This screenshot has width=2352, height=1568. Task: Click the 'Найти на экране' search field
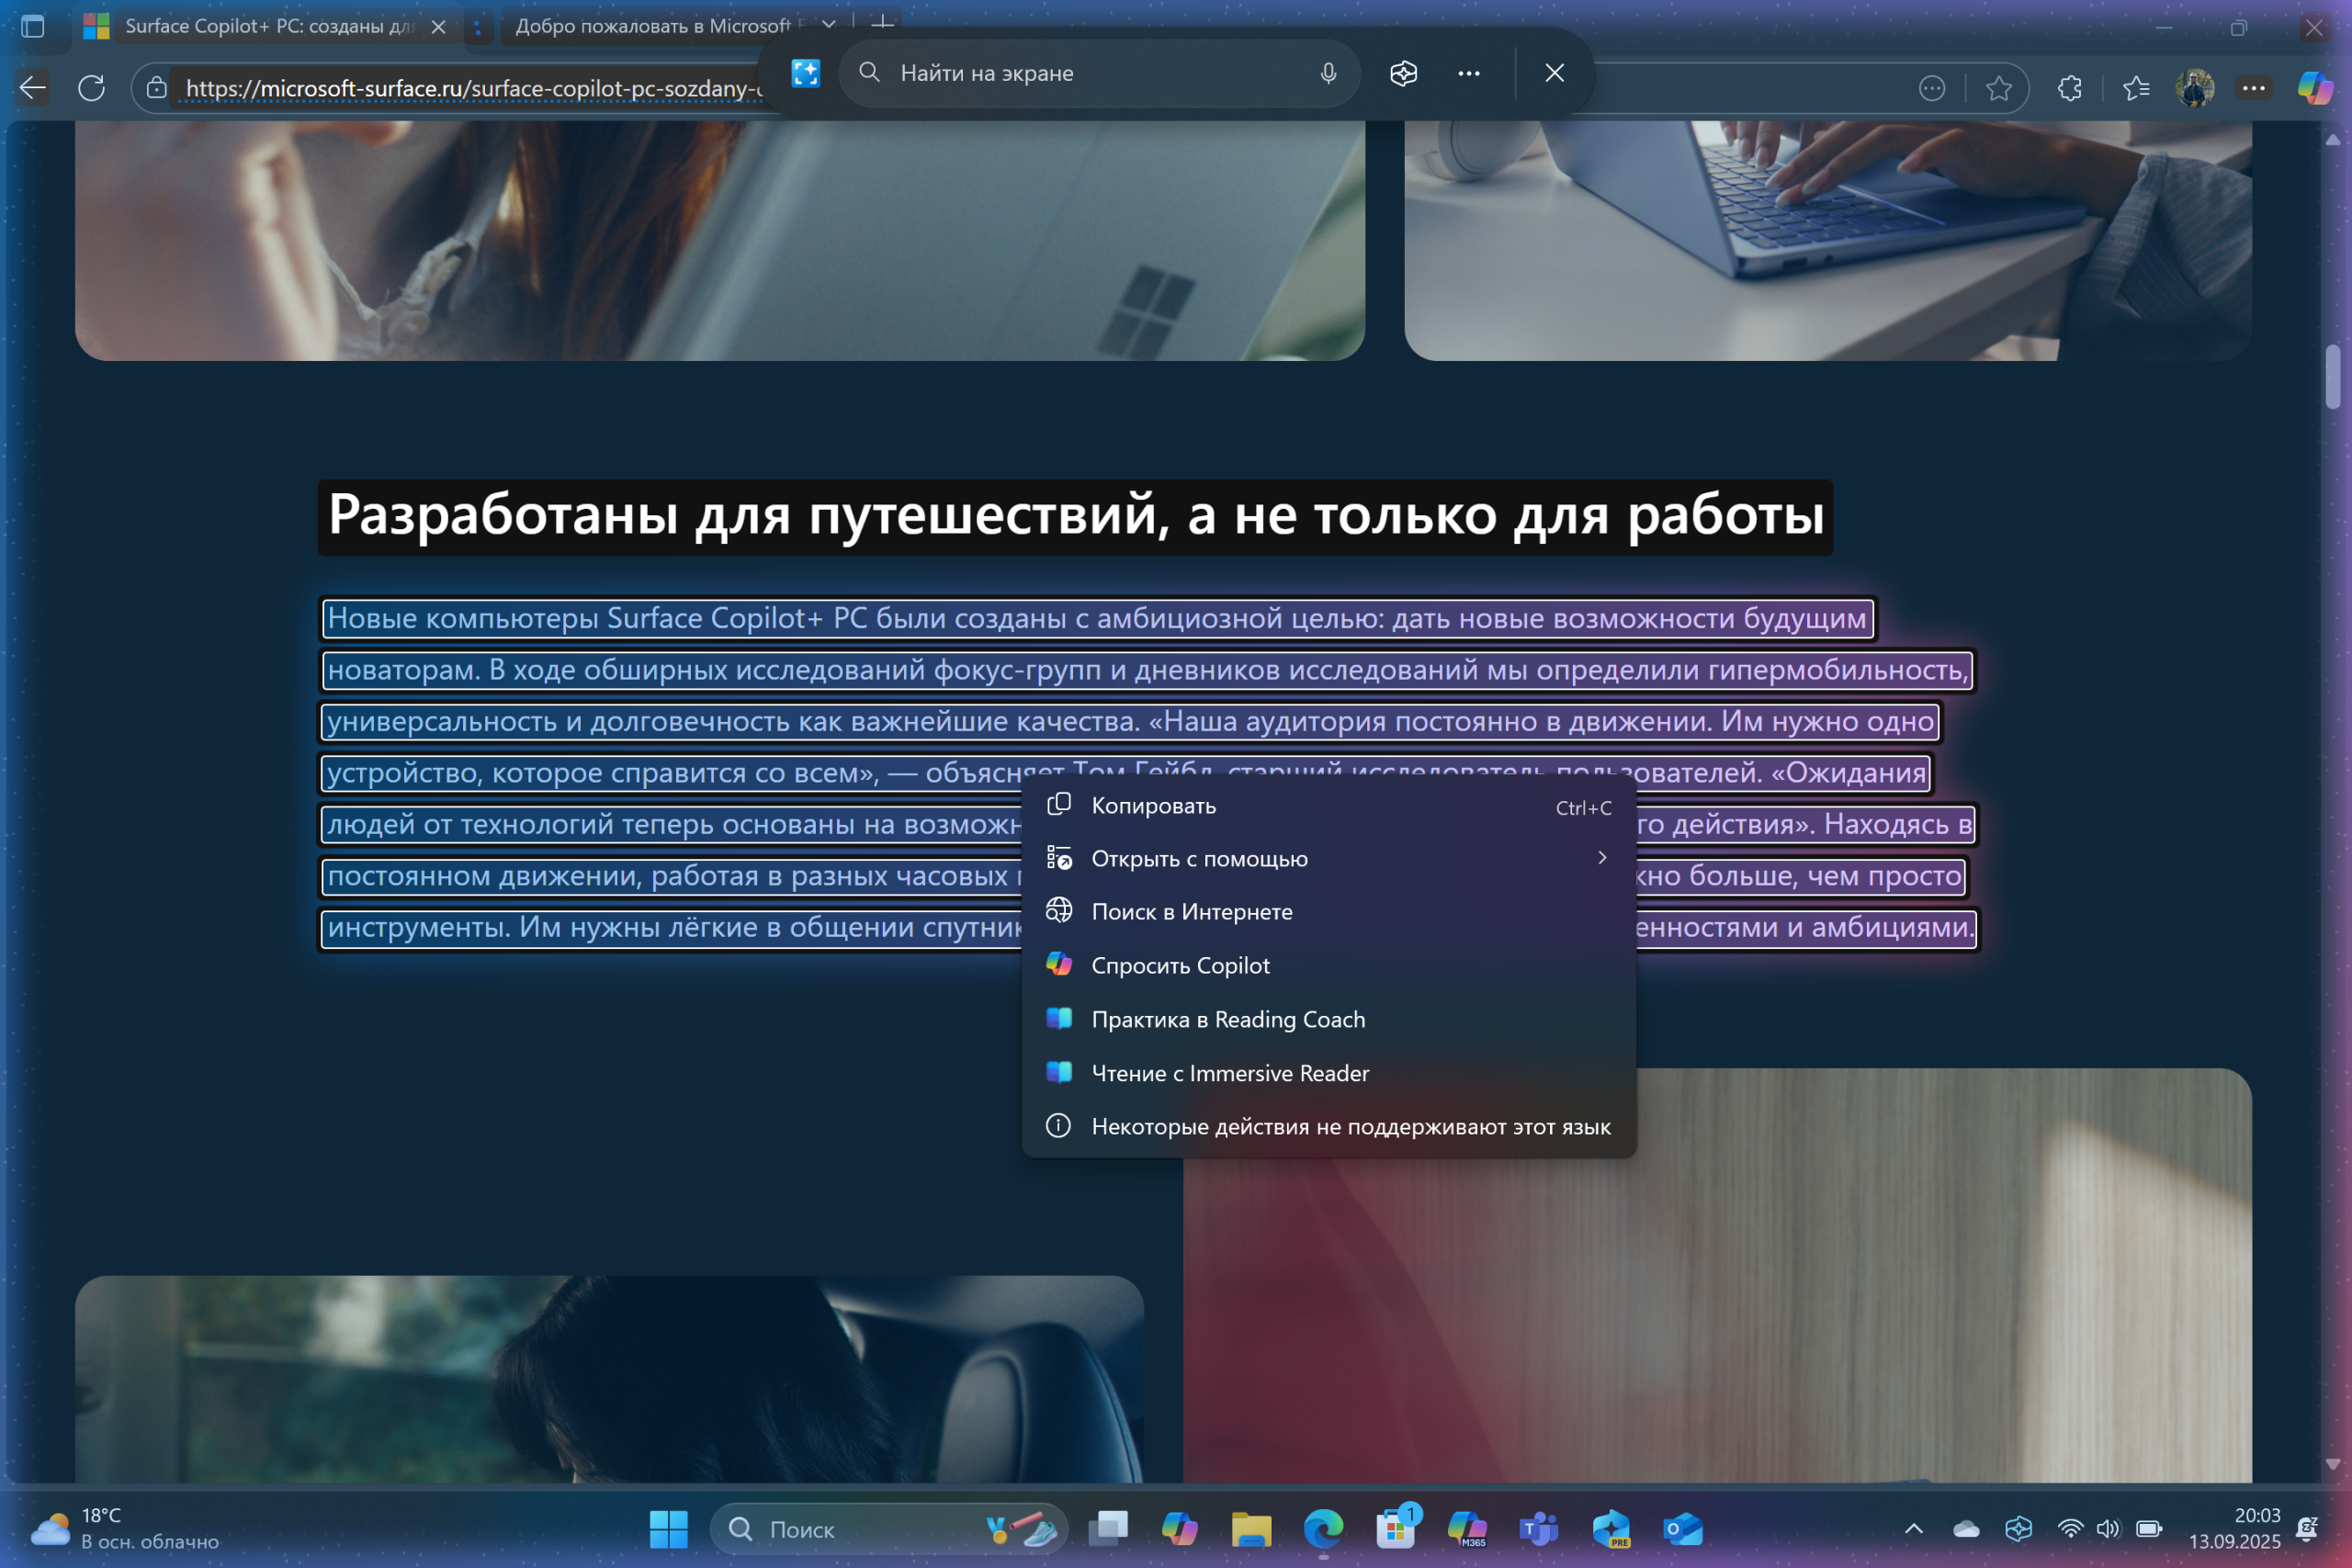[x=1099, y=73]
